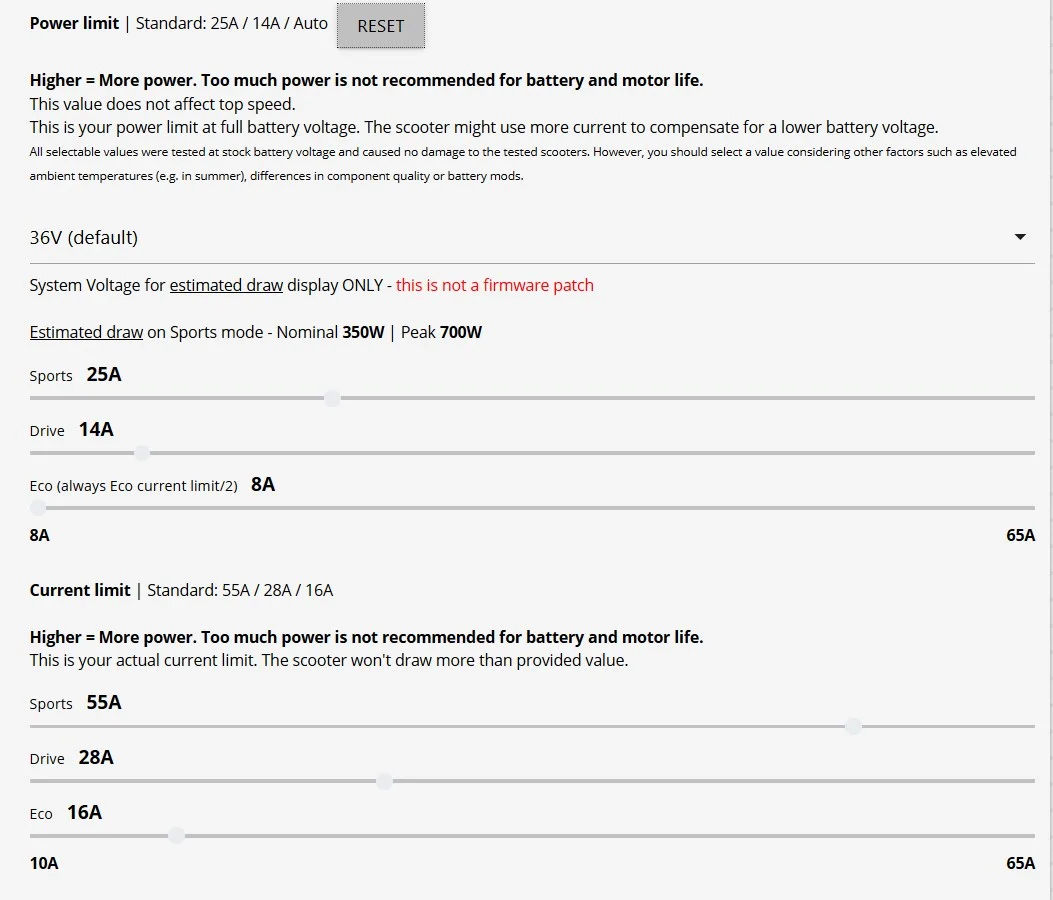Click the system voltage dropdown arrow
This screenshot has width=1053, height=900.
[1020, 237]
